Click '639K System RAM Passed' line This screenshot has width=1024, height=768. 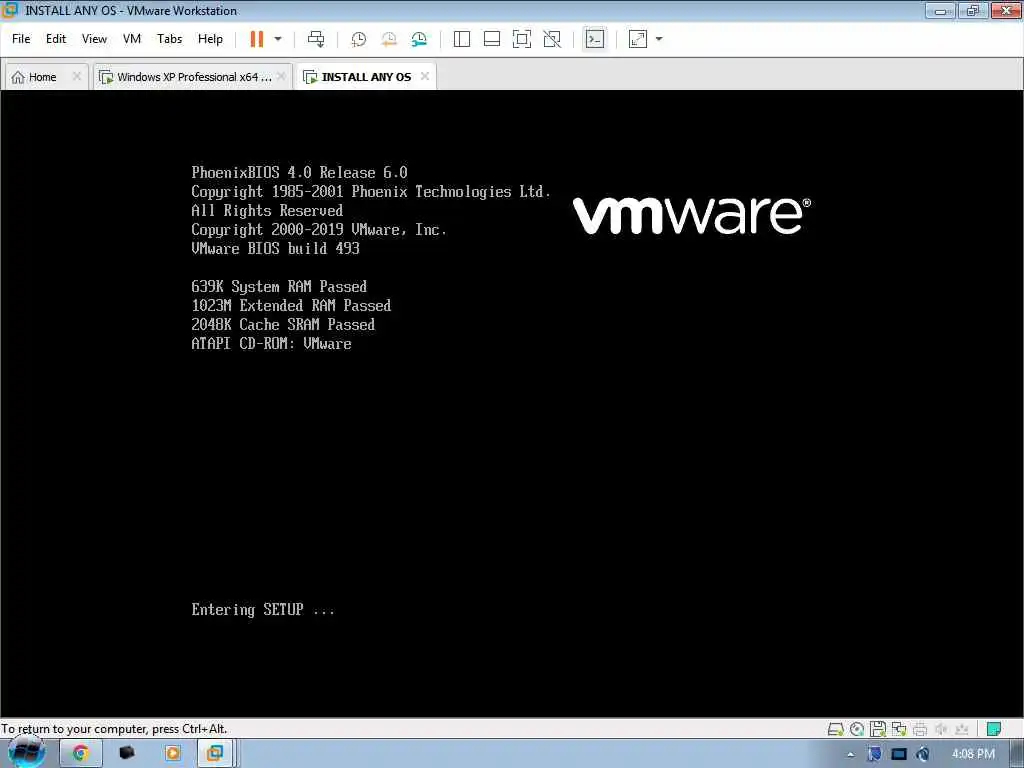coord(279,287)
